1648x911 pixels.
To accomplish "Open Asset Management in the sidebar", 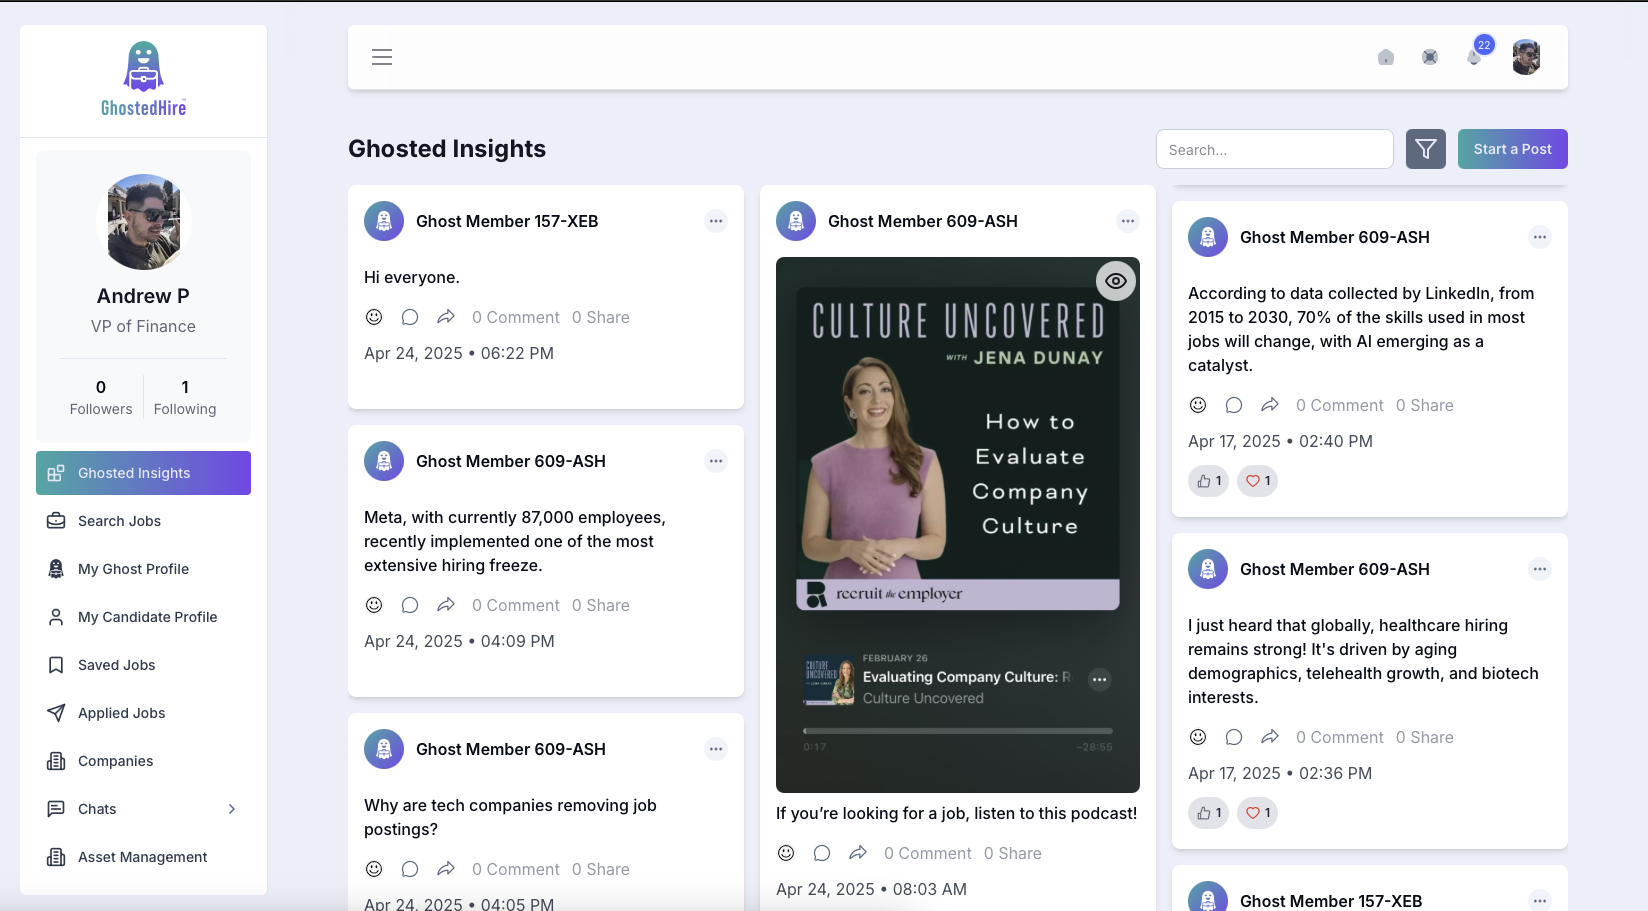I will point(143,857).
